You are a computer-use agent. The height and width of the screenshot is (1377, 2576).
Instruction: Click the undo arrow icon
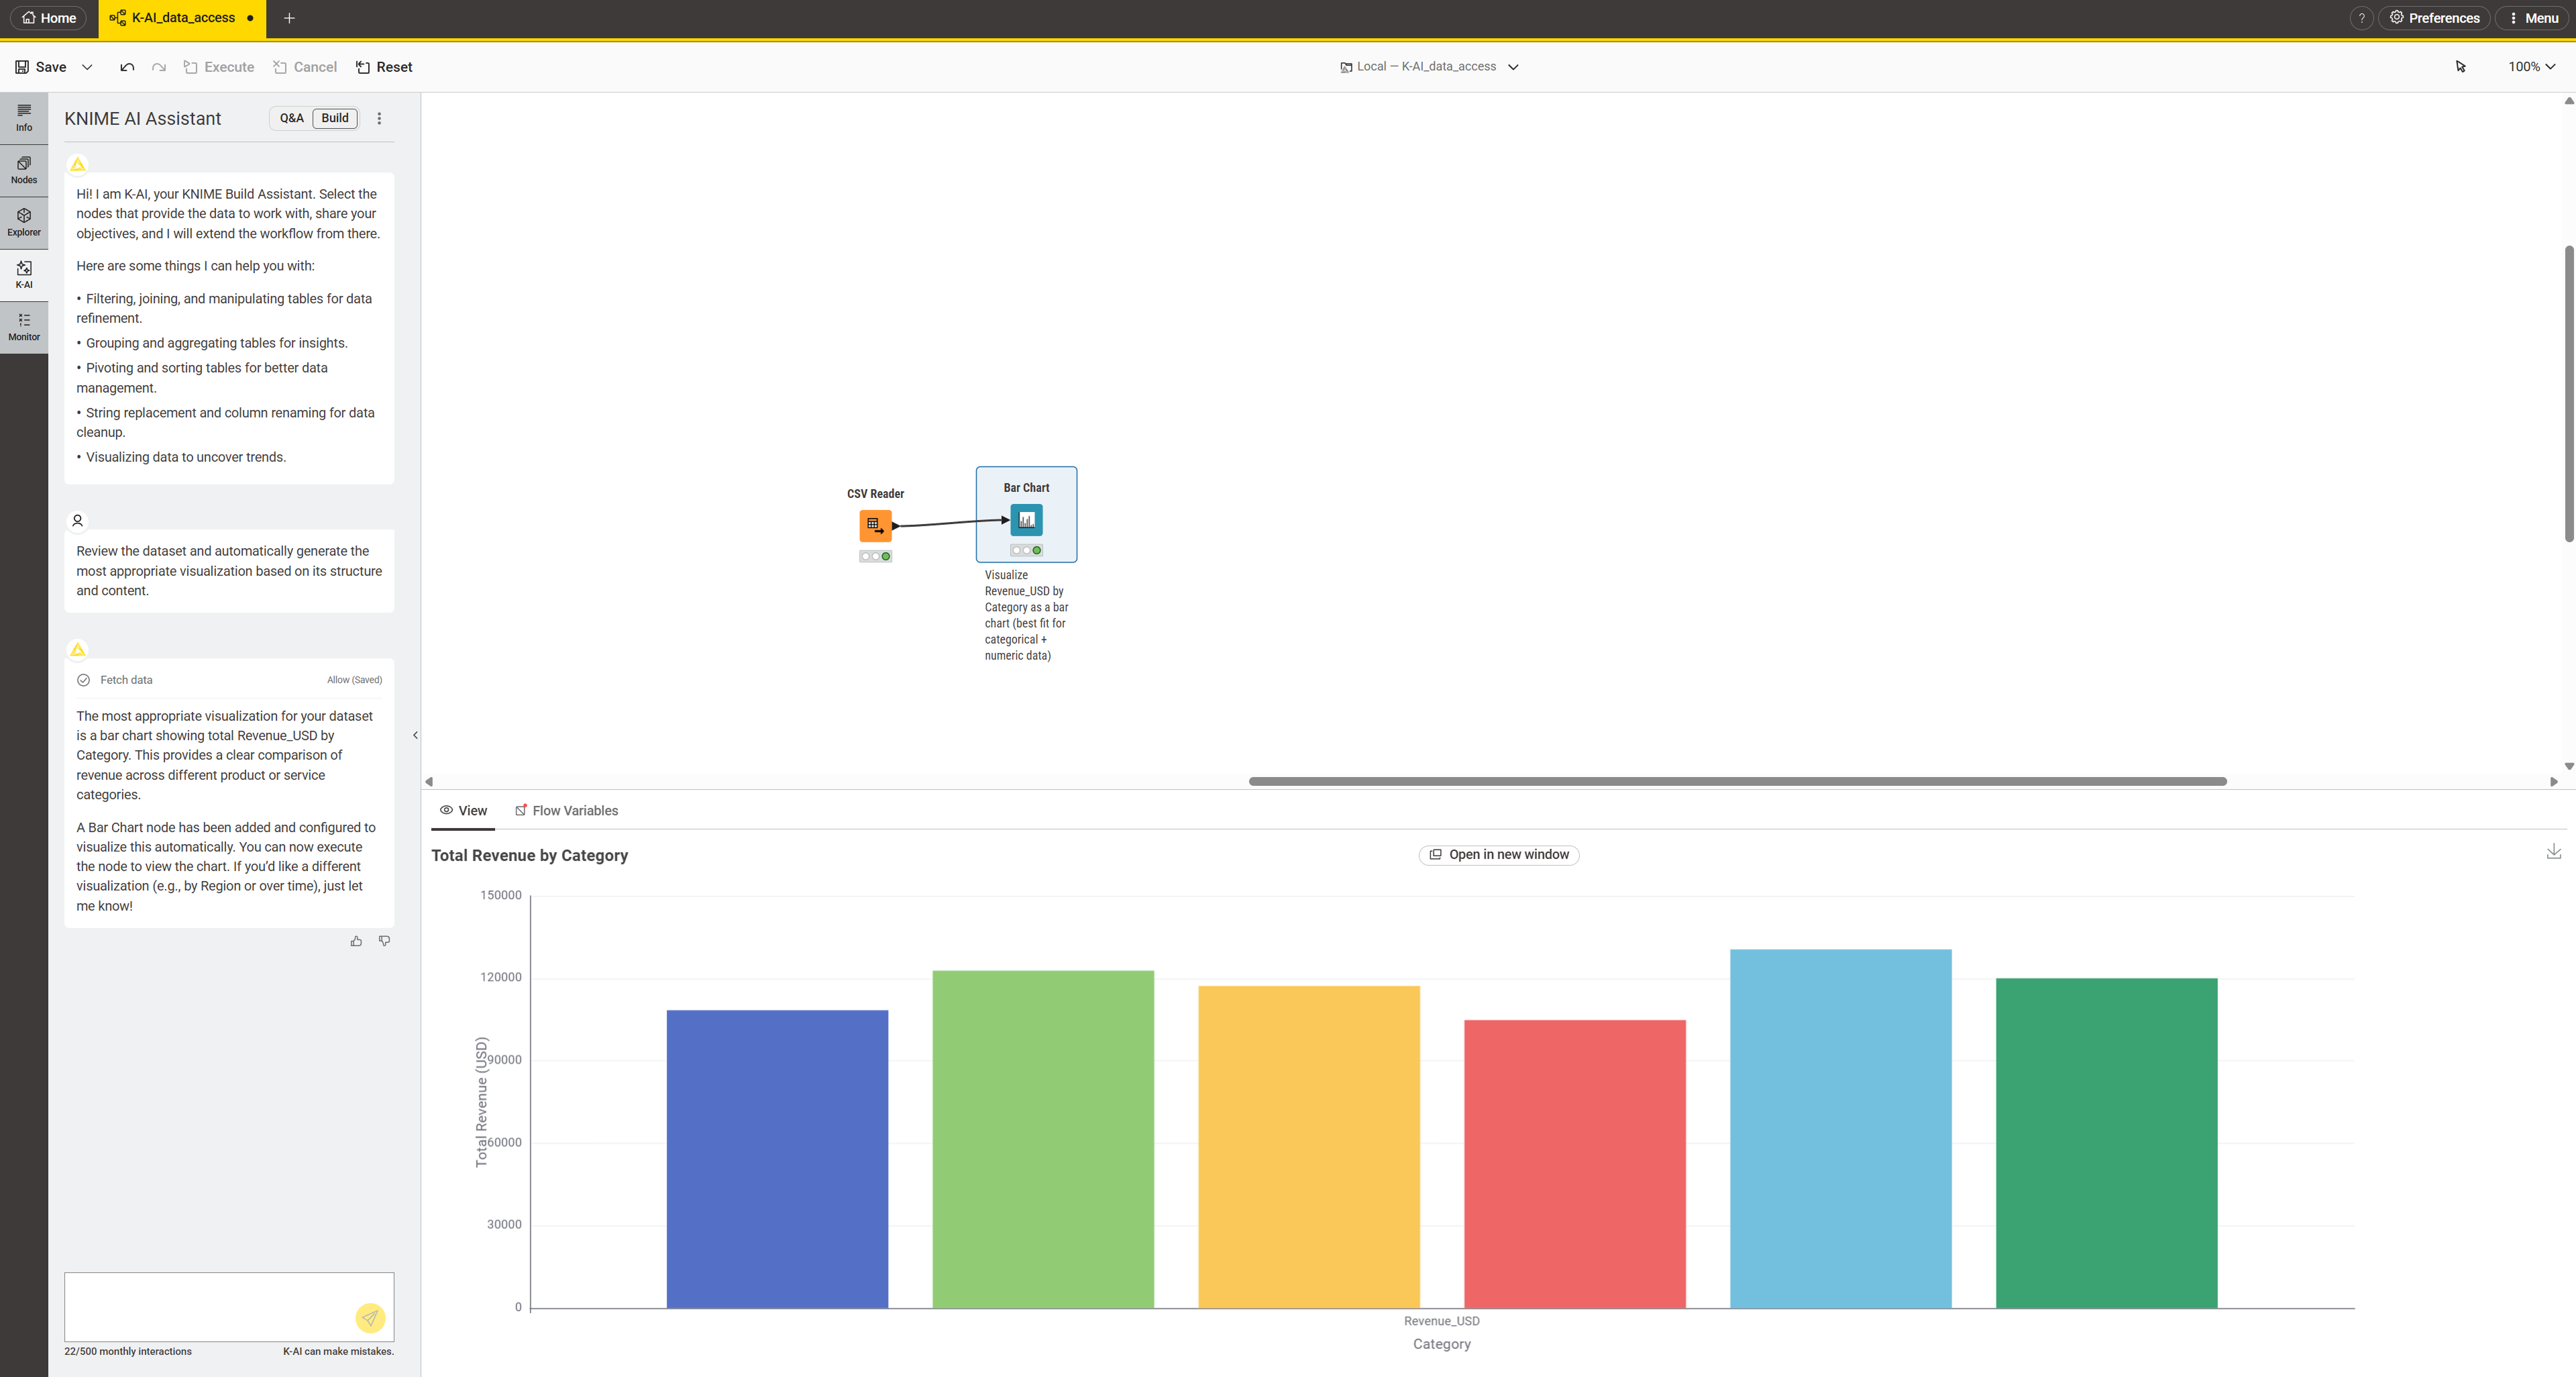[127, 67]
